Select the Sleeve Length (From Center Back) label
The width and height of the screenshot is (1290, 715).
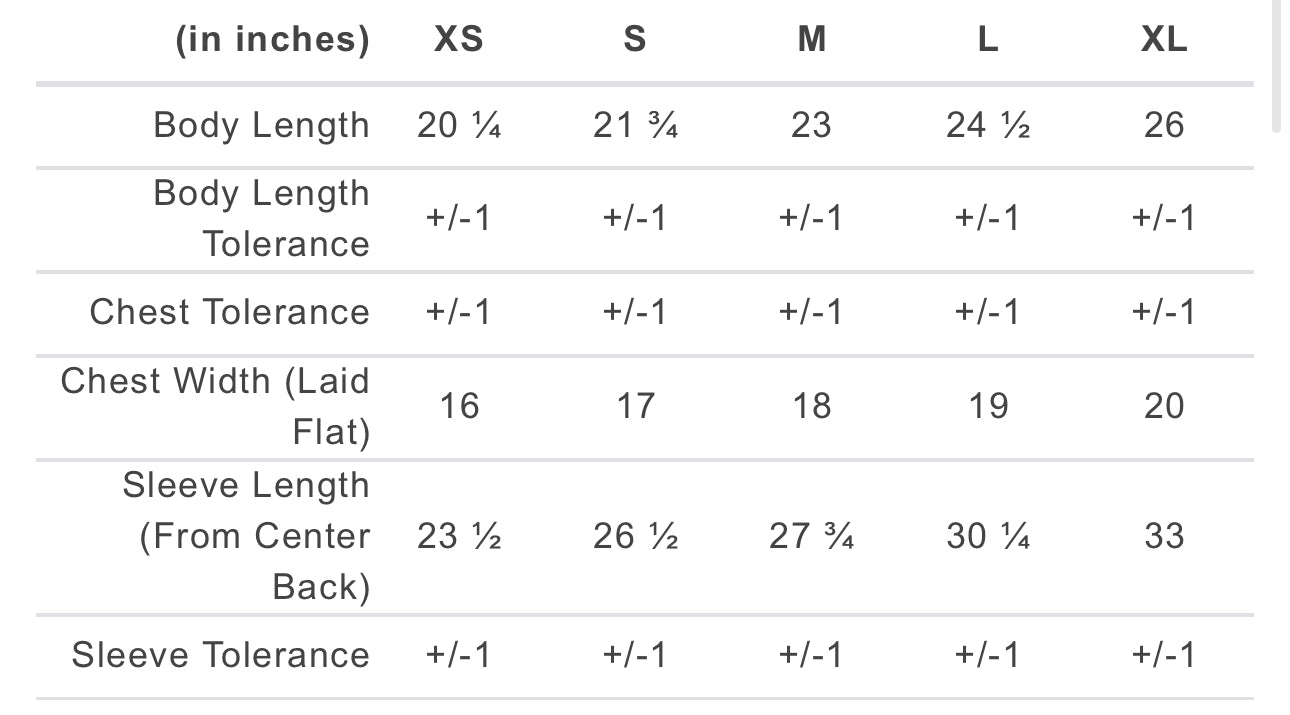pyautogui.click(x=246, y=536)
